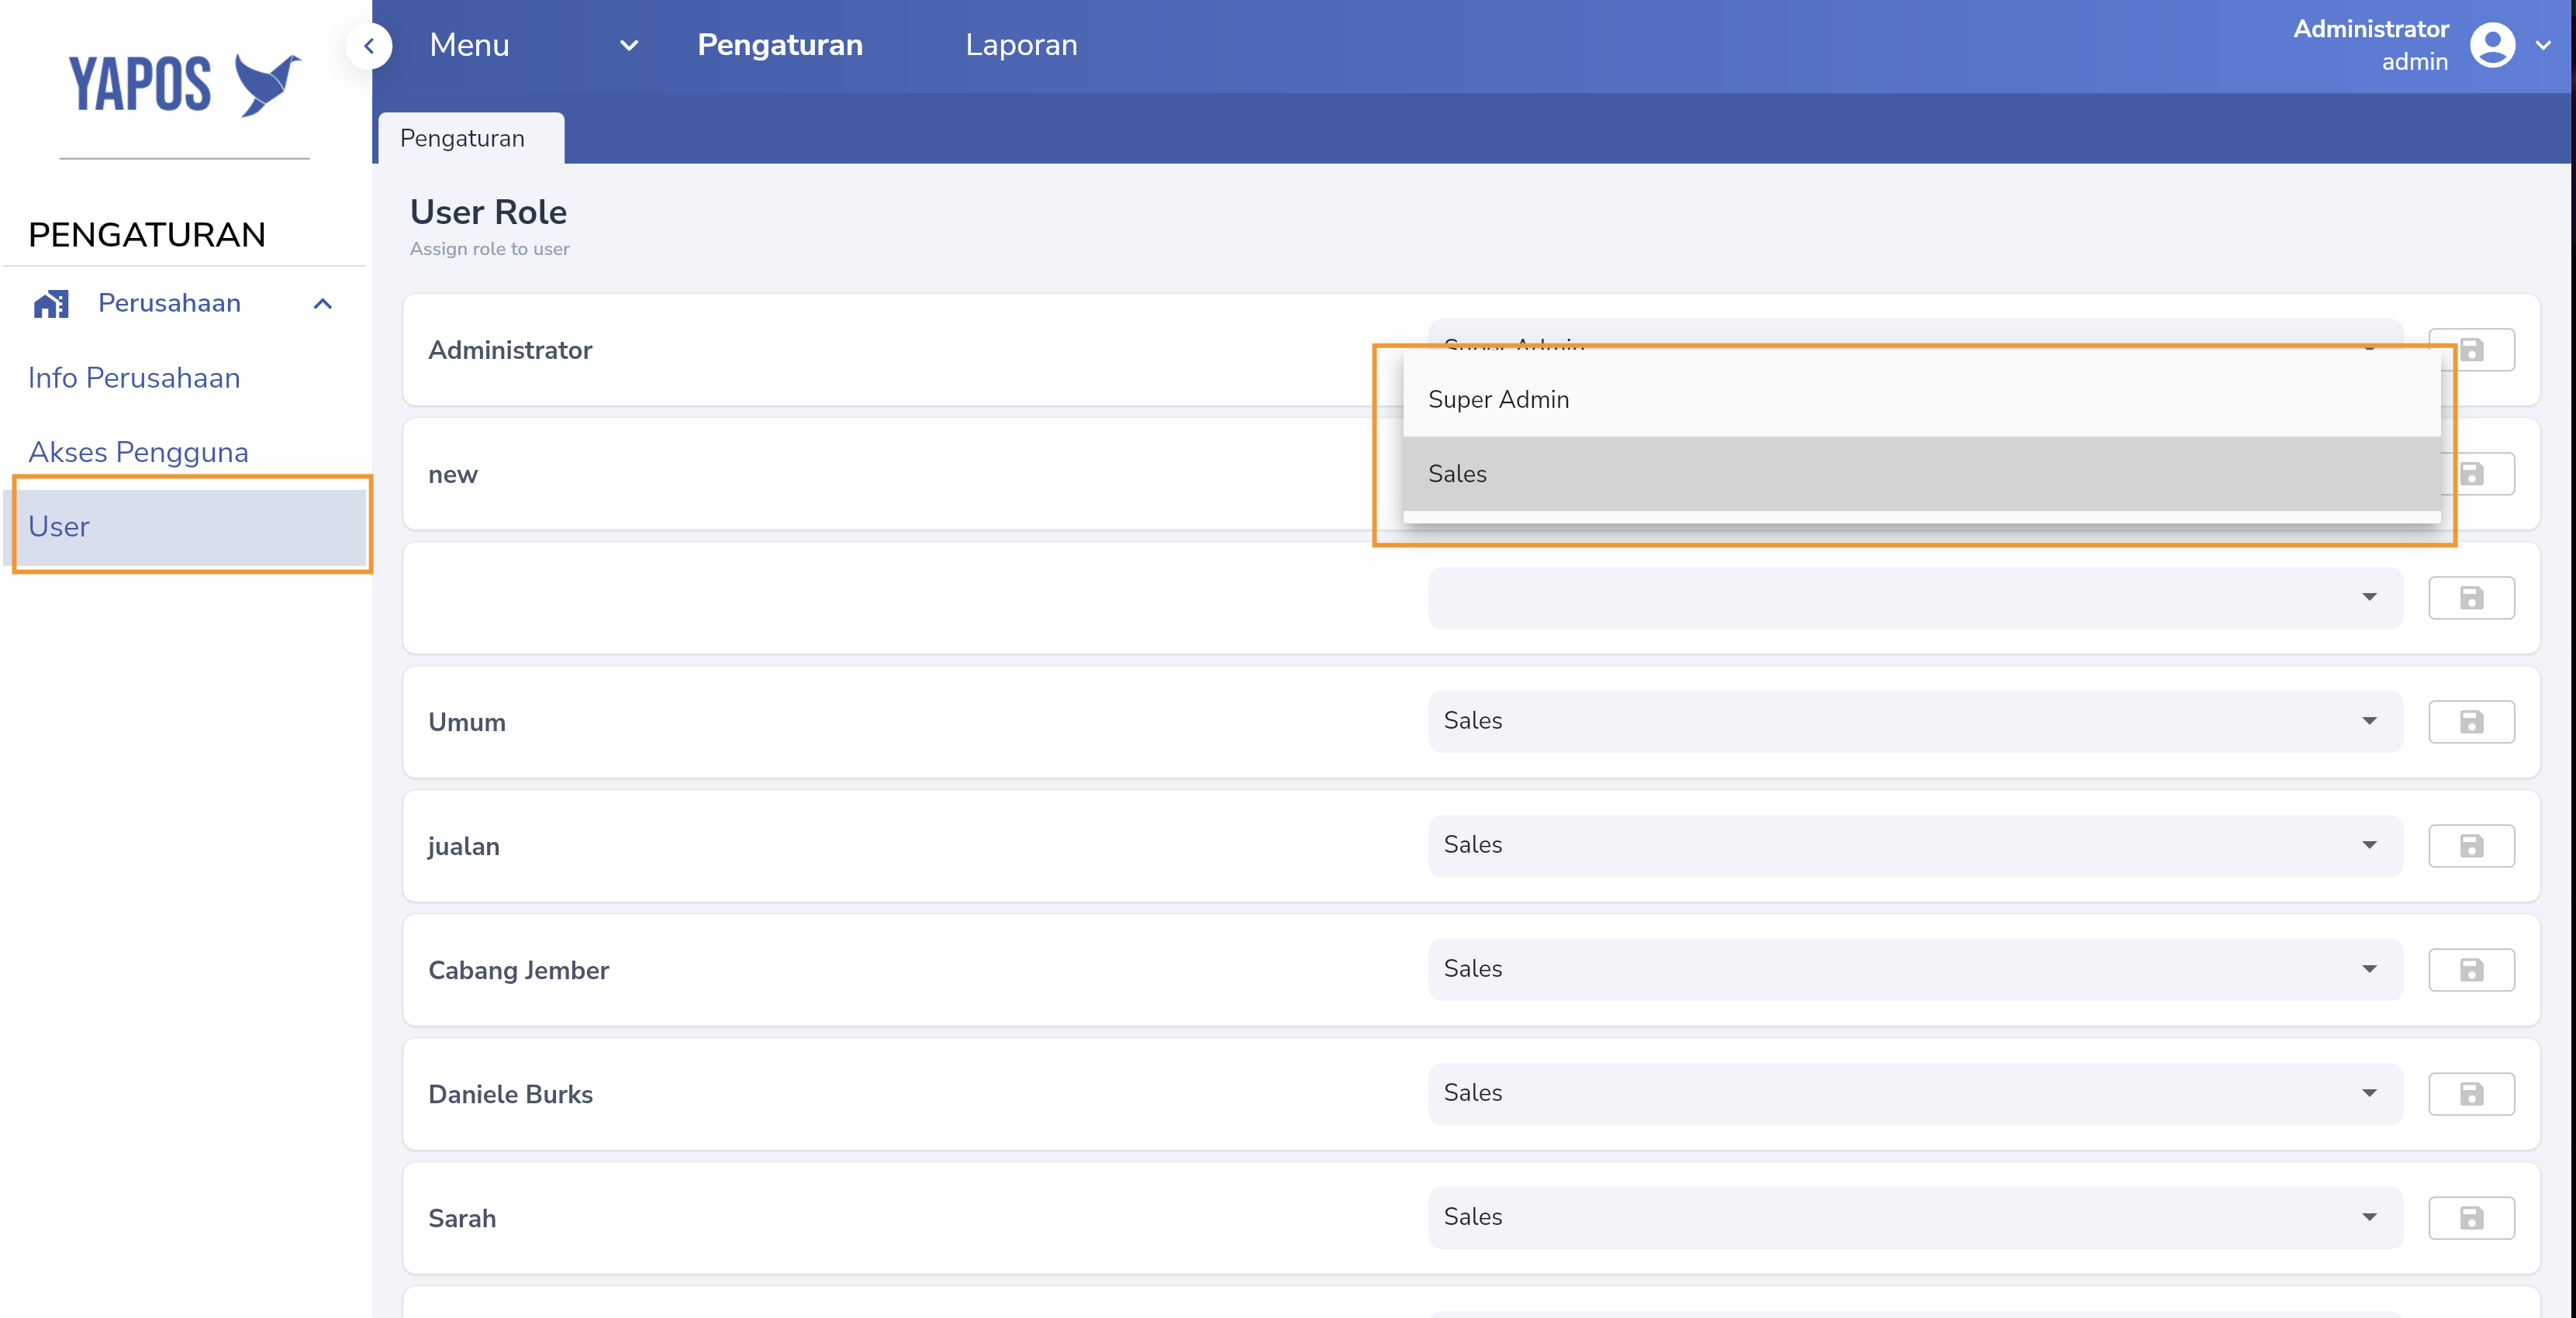The image size is (2576, 1318).
Task: Open role dropdown for the unnamed blank row
Action: 1914,598
